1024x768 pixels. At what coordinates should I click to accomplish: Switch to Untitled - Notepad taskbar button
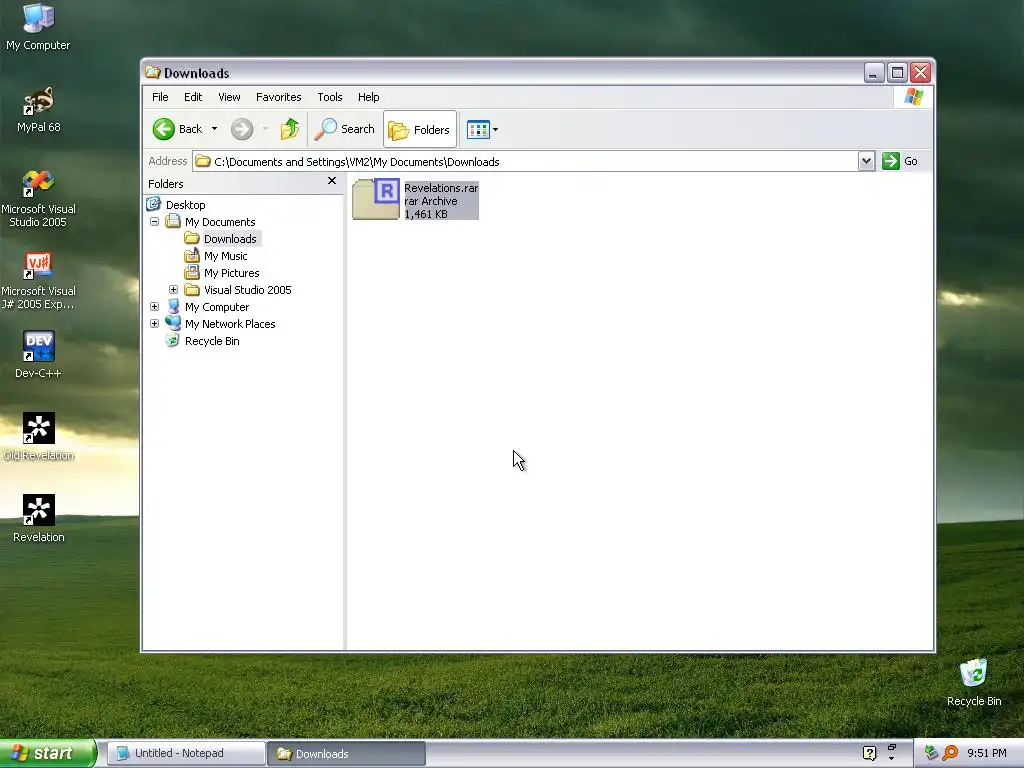186,753
